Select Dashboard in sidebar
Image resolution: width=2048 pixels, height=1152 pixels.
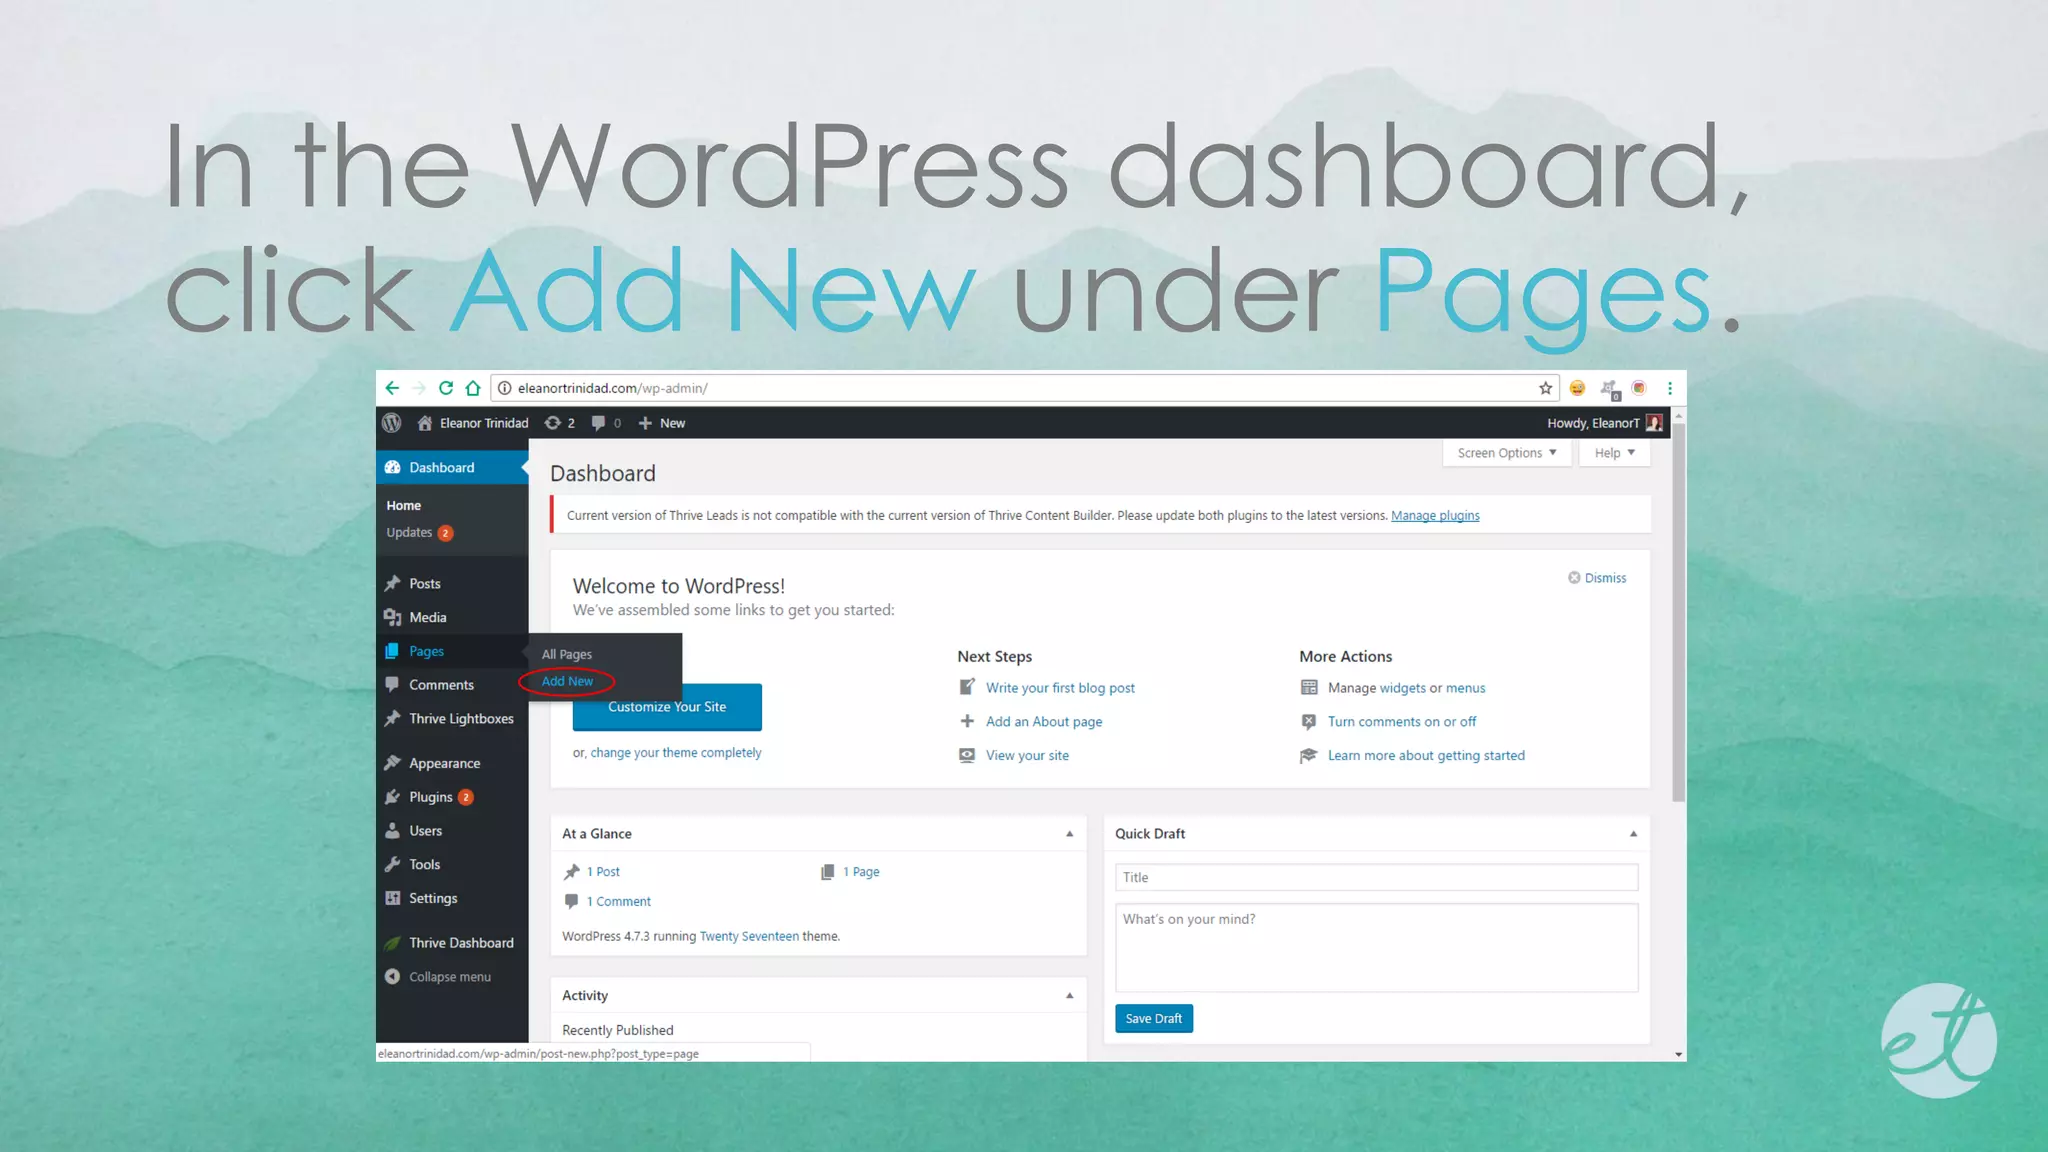point(452,467)
